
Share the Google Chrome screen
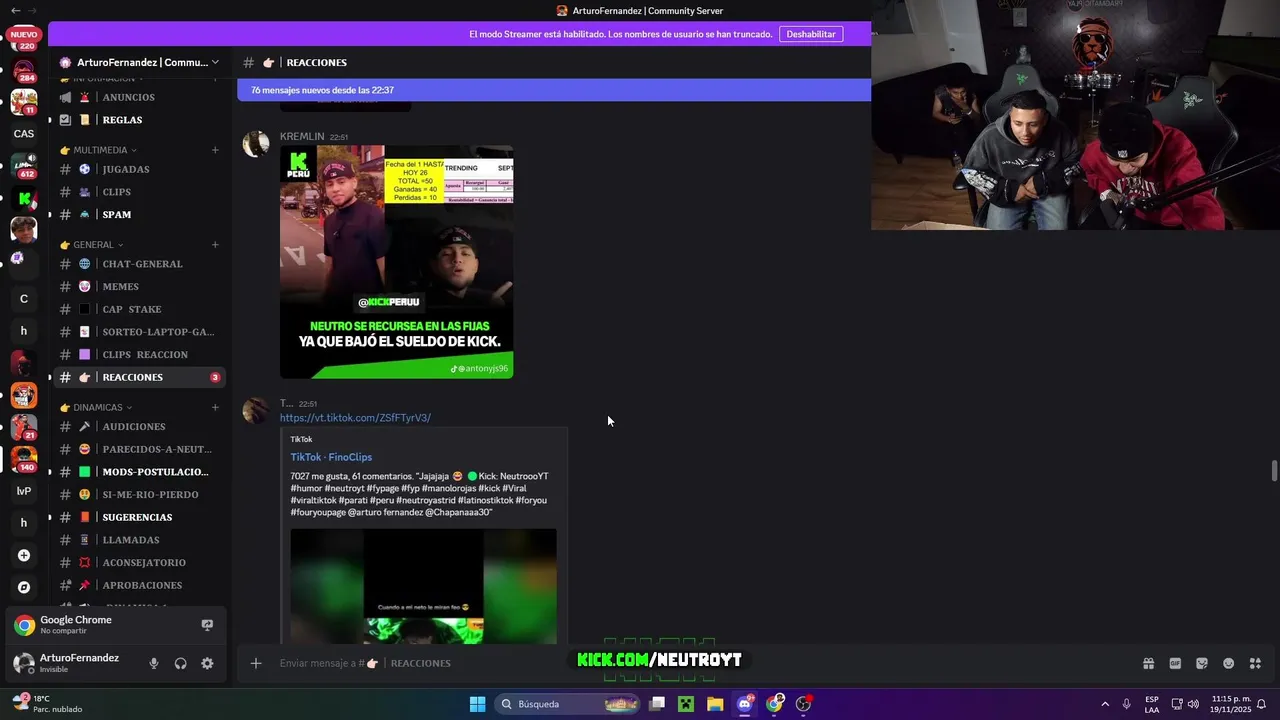tap(207, 625)
